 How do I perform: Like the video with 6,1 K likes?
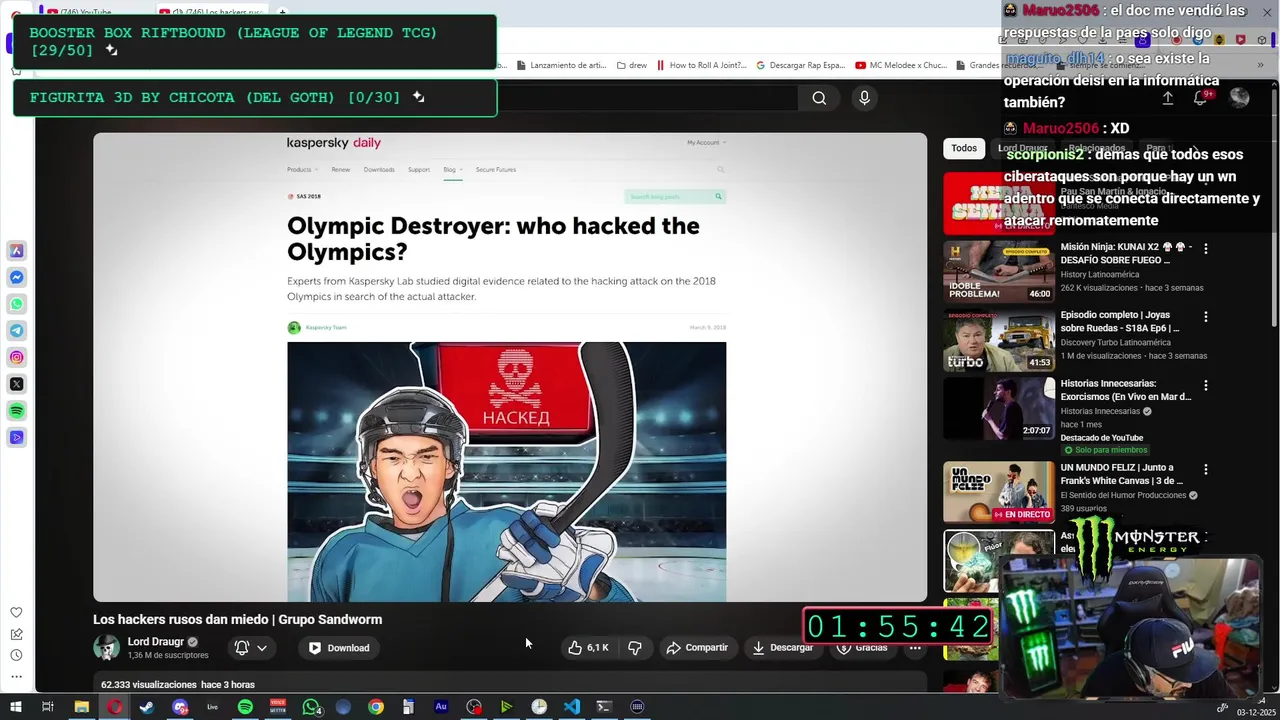point(588,648)
